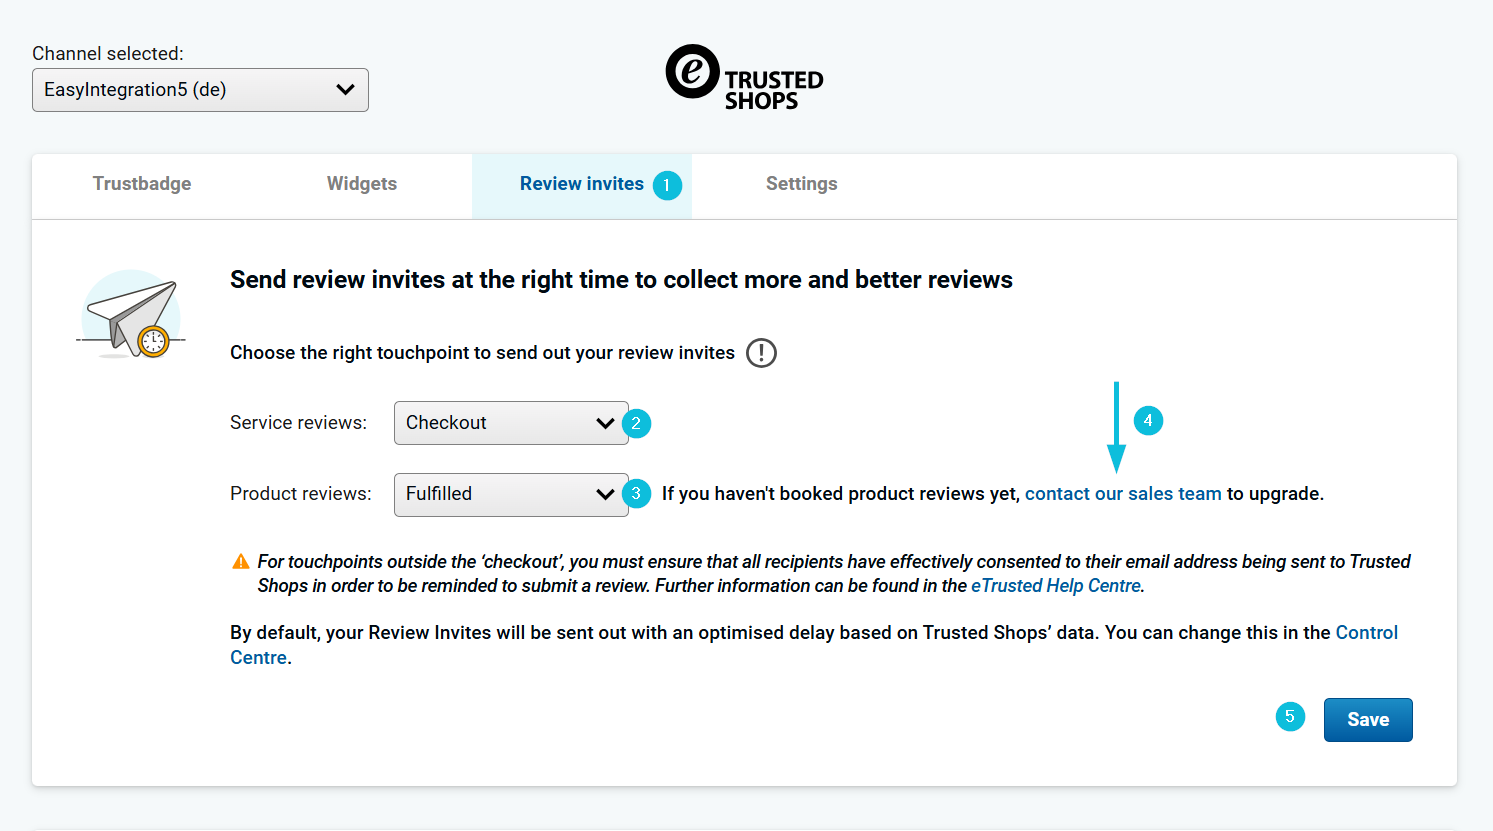Follow the contact our sales team link
Viewport: 1493px width, 831px height.
(1122, 494)
